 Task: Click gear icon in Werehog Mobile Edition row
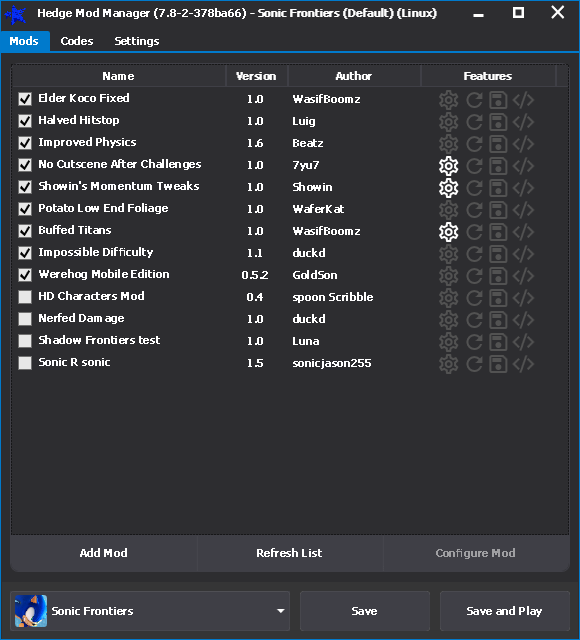tap(449, 276)
